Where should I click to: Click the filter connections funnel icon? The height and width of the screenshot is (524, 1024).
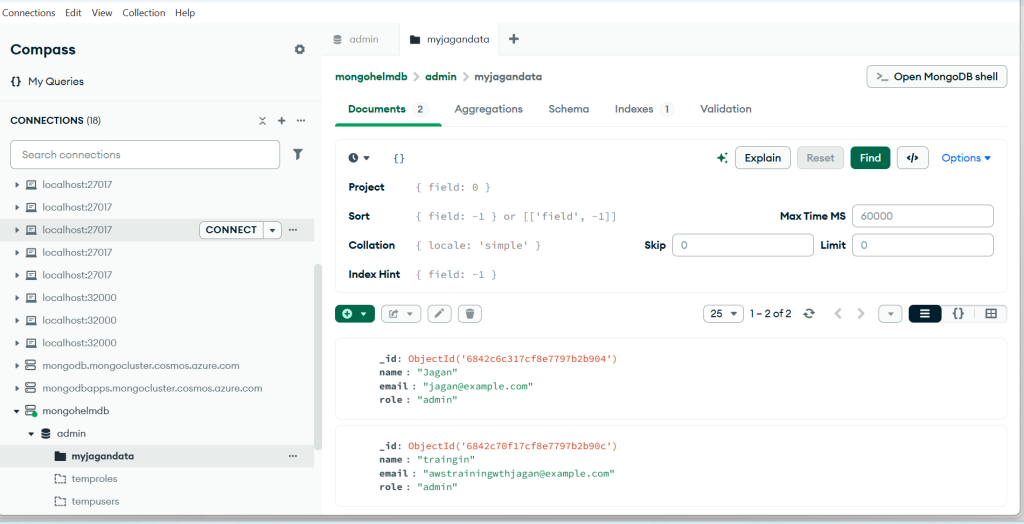coord(298,154)
